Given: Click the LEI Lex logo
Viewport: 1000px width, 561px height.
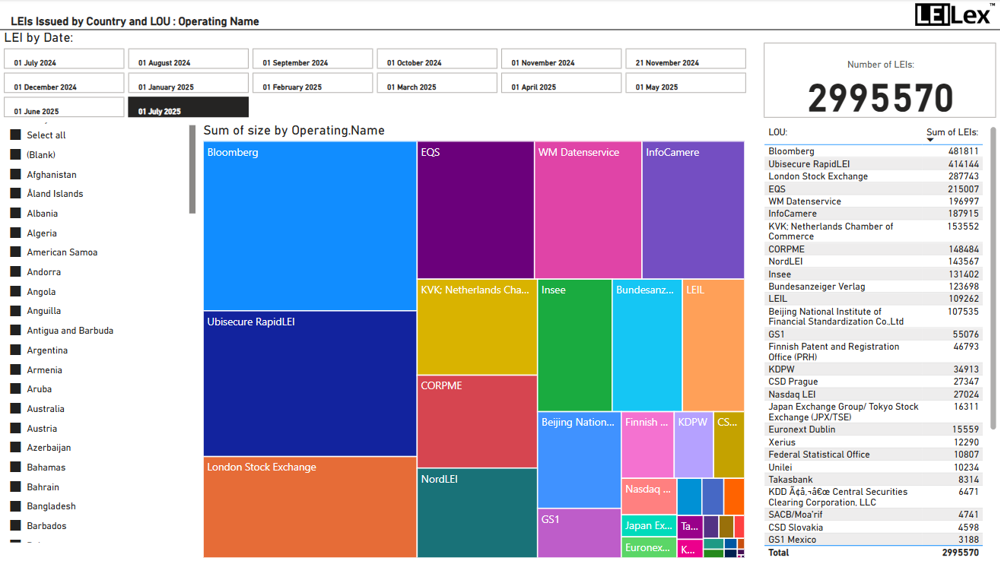Looking at the screenshot, I should point(955,14).
